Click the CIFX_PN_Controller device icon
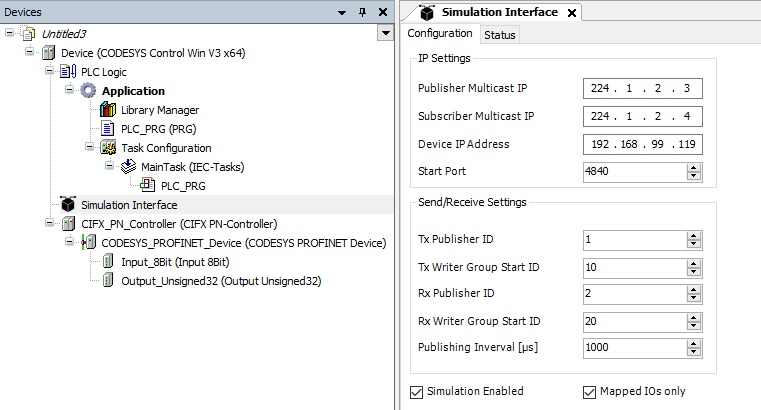The image size is (761, 410). click(68, 224)
